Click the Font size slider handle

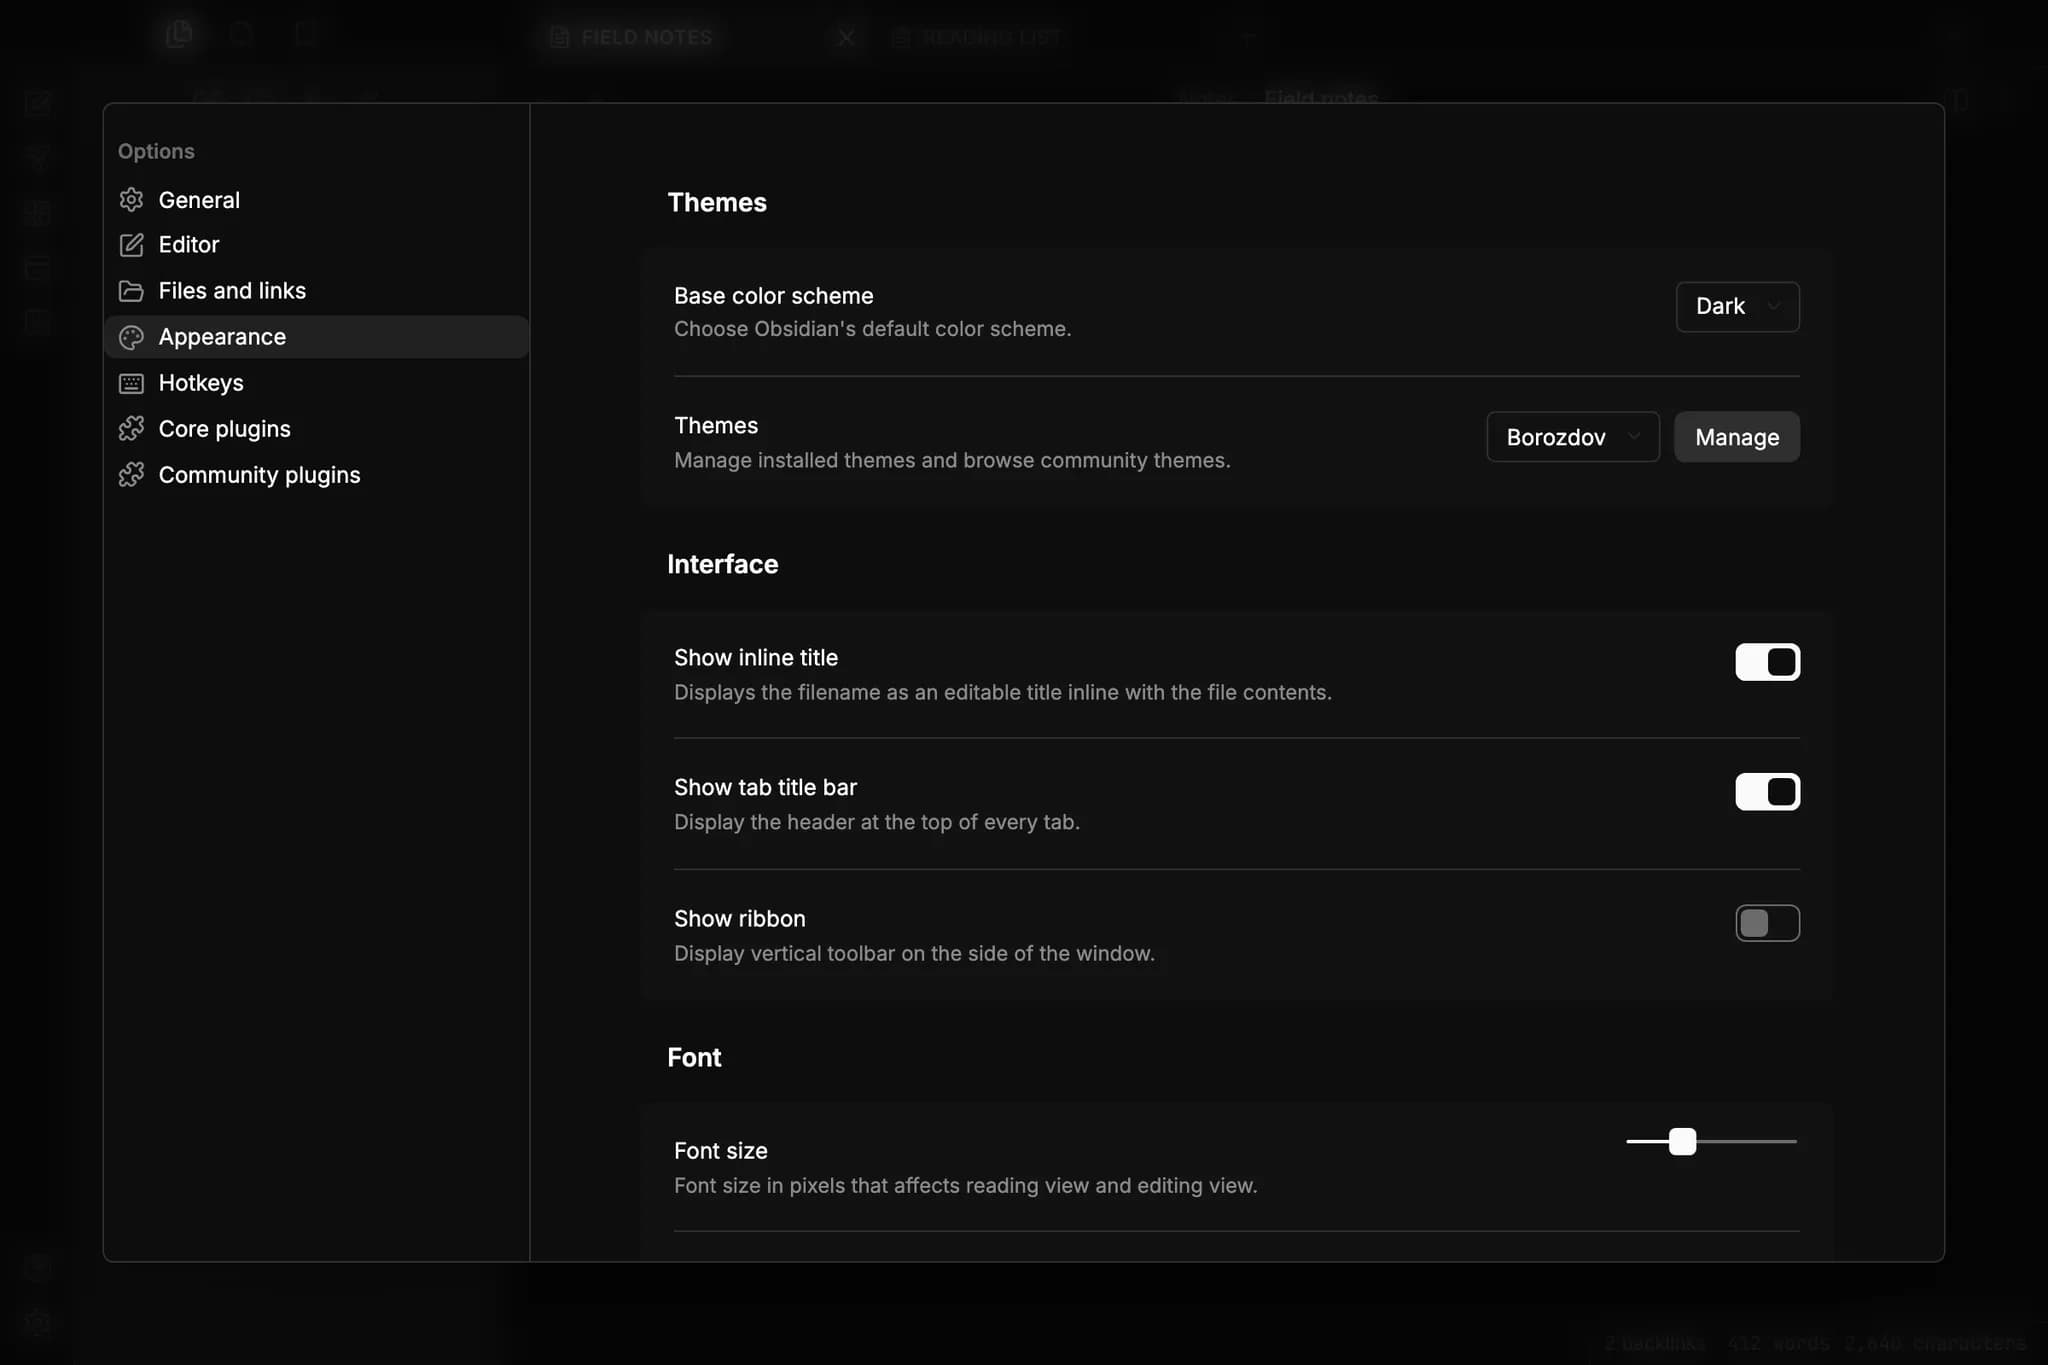[1682, 1141]
